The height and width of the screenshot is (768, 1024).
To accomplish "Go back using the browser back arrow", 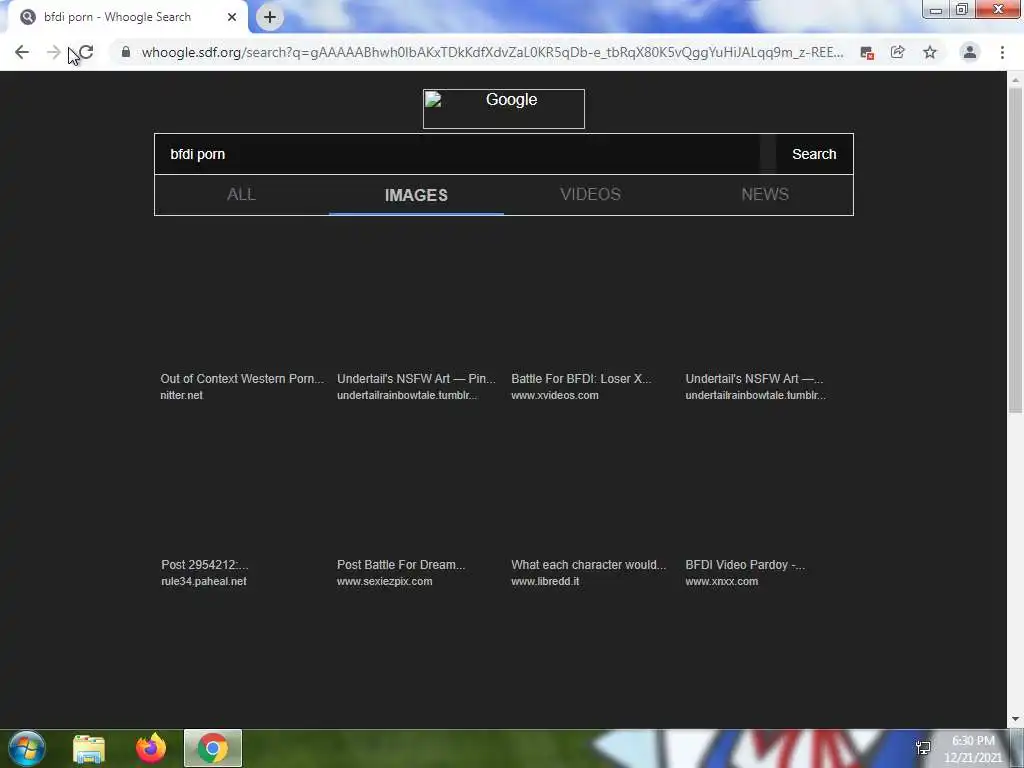I will (22, 52).
